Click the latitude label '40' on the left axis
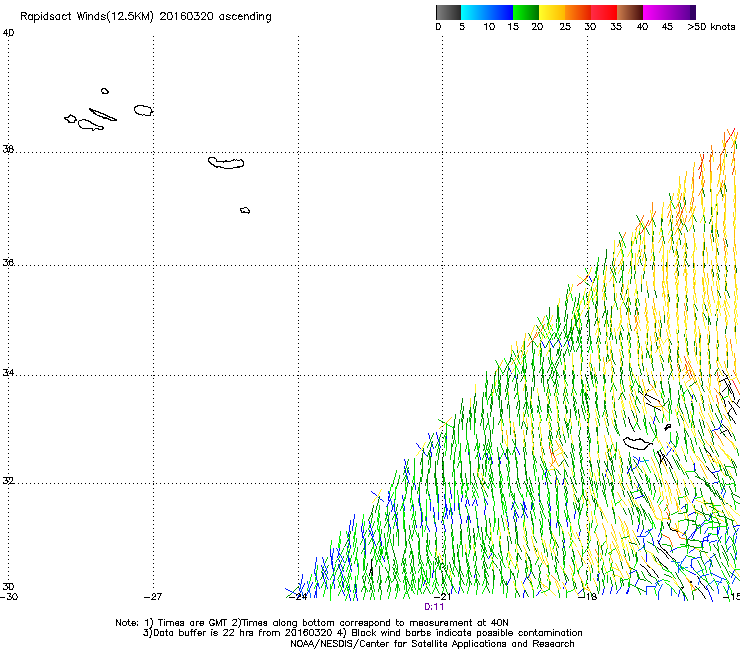 tap(8, 33)
